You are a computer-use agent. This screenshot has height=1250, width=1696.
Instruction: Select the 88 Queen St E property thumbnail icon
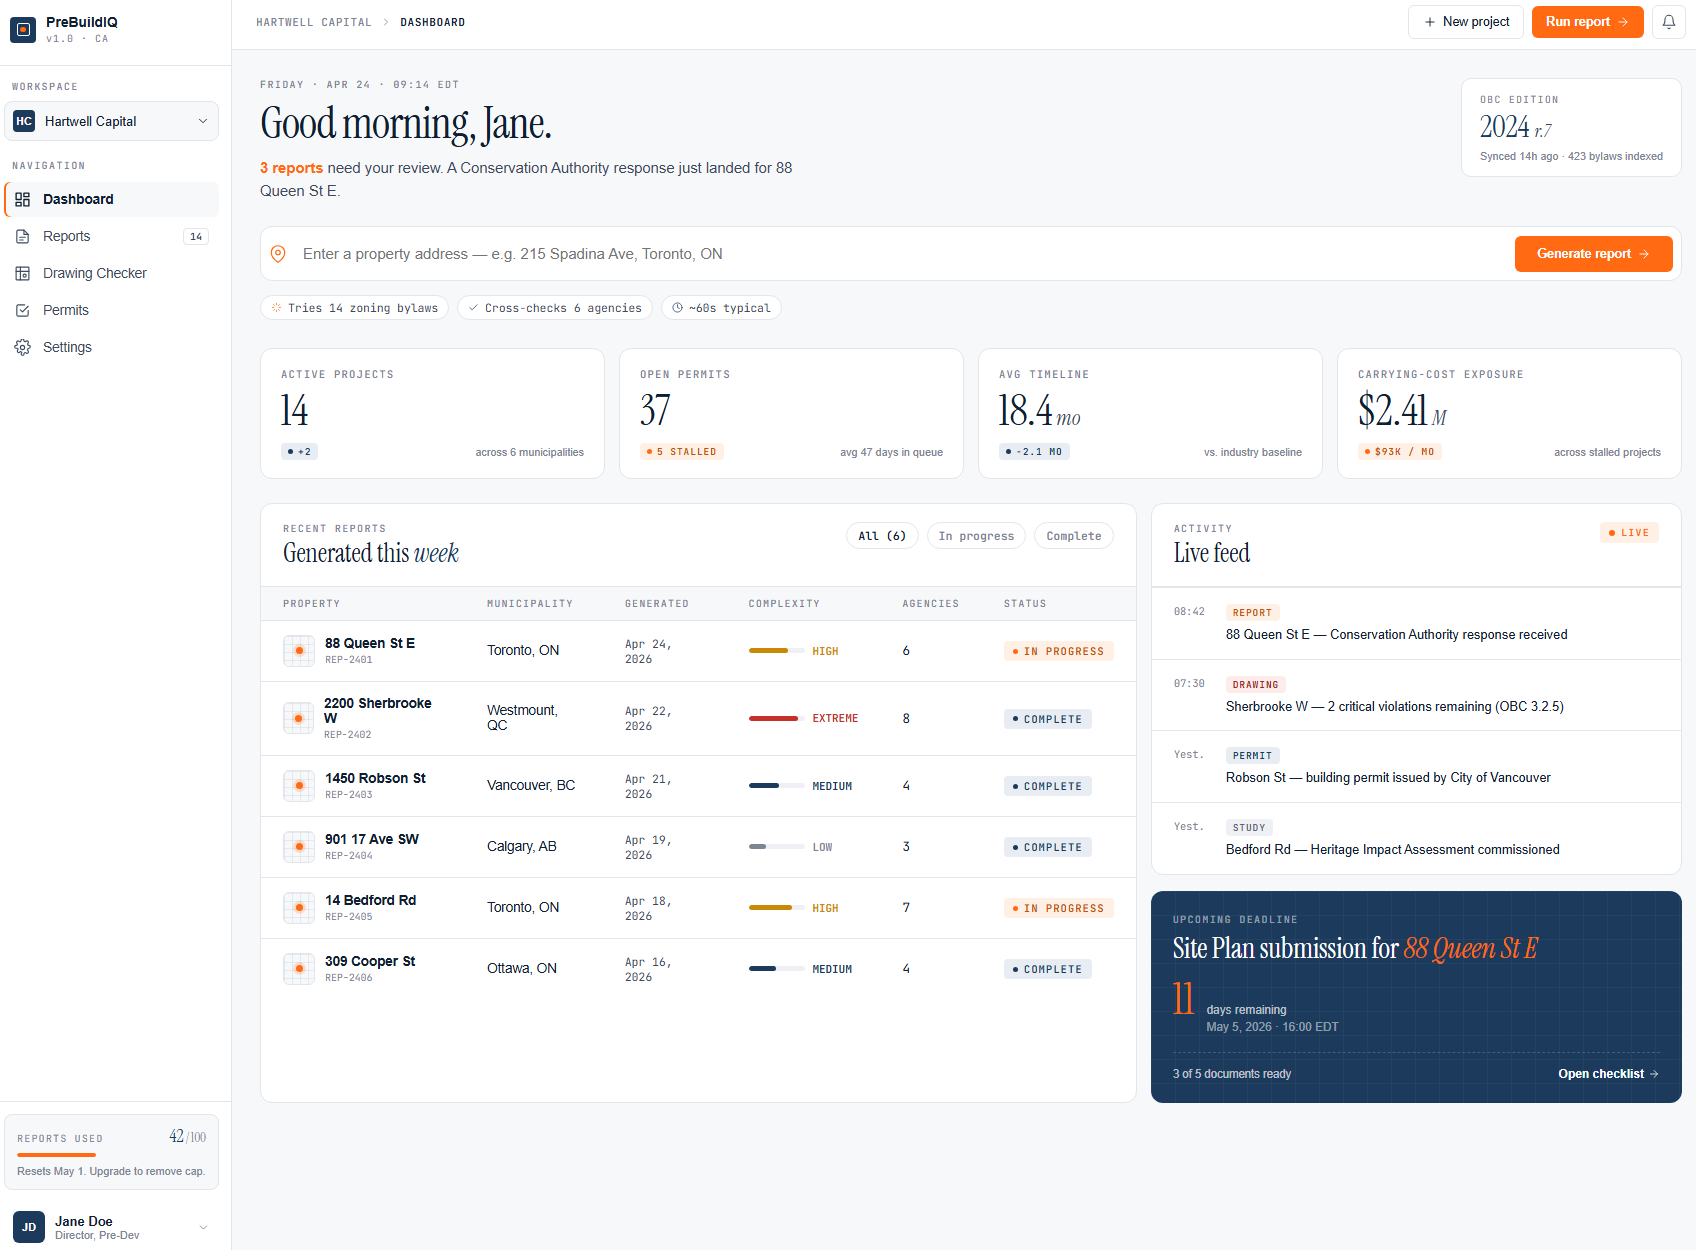[298, 650]
